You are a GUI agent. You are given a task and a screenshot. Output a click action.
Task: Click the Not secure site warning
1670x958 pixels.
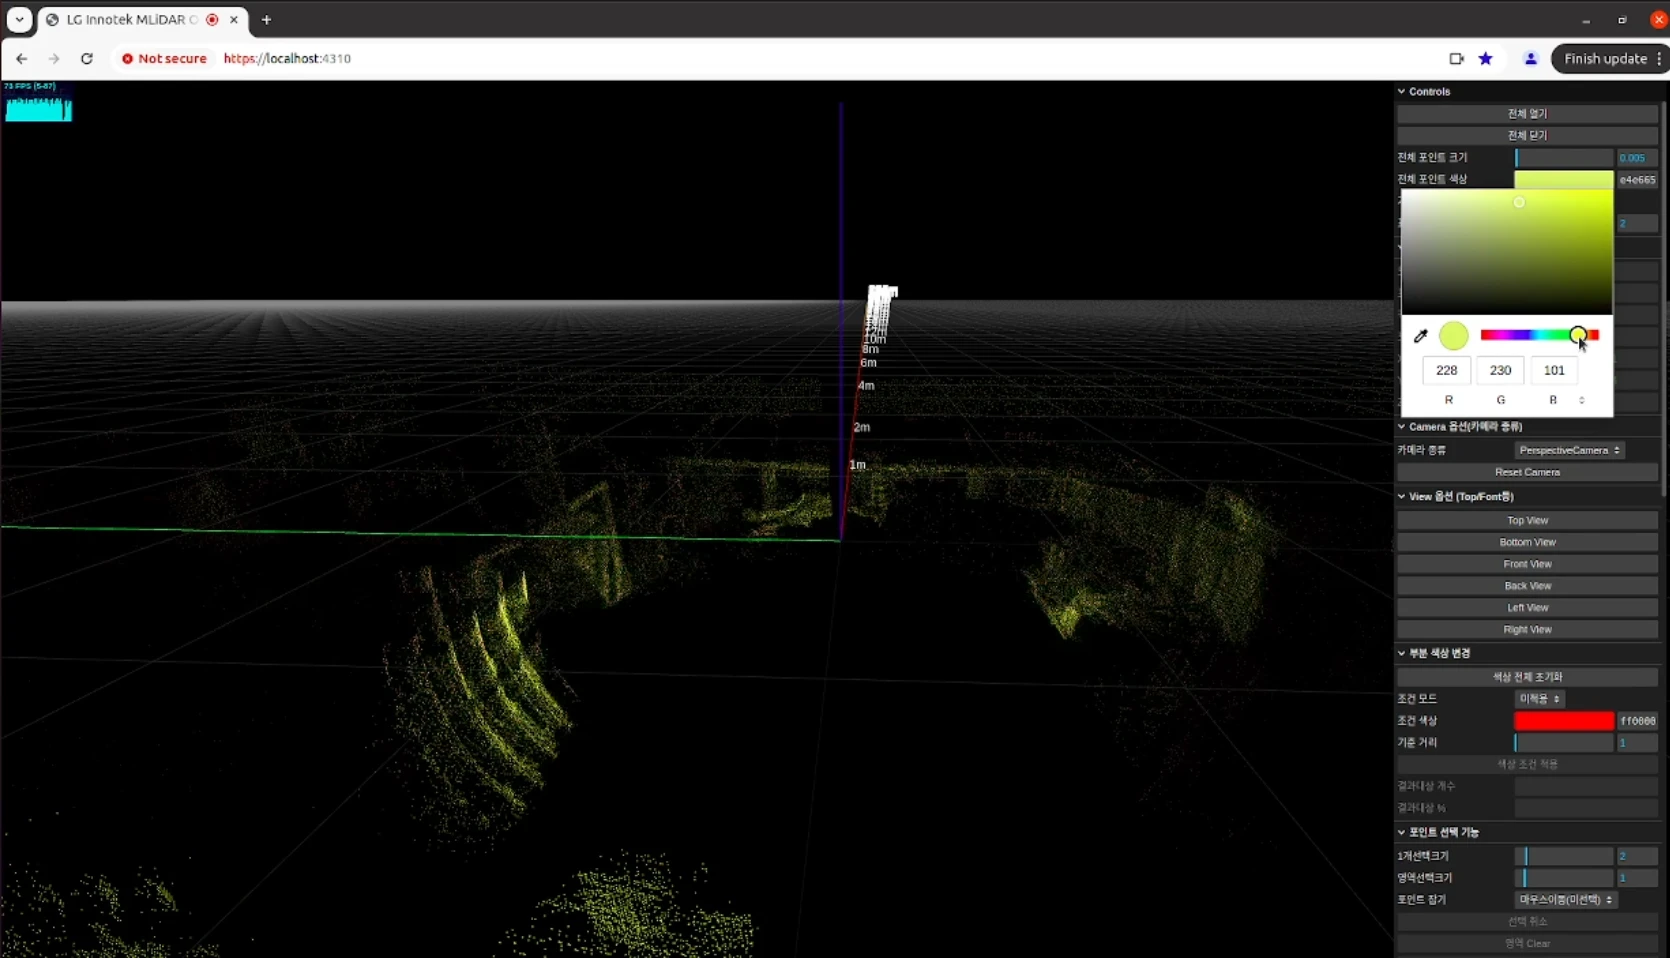coord(164,59)
